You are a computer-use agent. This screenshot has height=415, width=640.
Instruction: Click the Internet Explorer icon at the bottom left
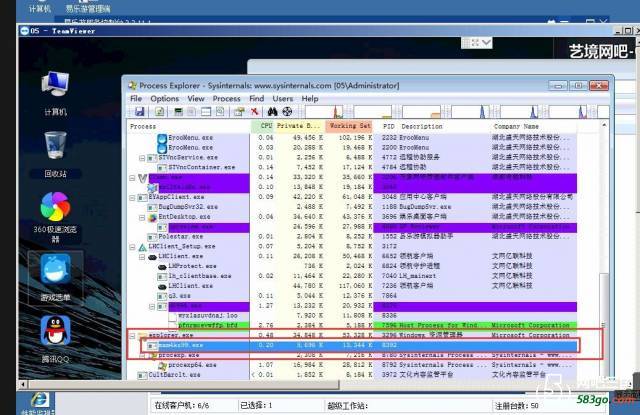(40, 400)
